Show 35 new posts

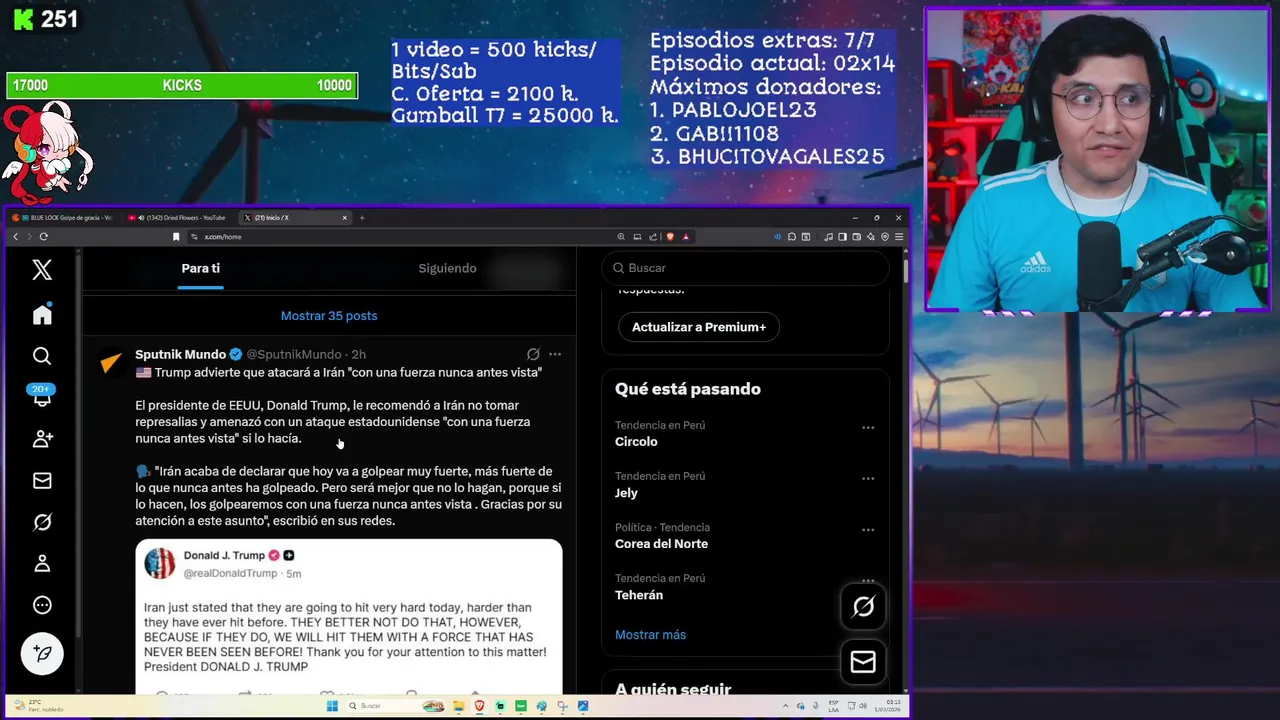[329, 316]
